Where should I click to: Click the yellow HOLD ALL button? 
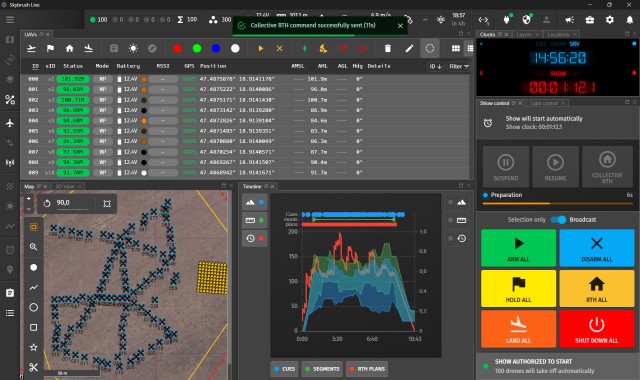click(x=518, y=288)
